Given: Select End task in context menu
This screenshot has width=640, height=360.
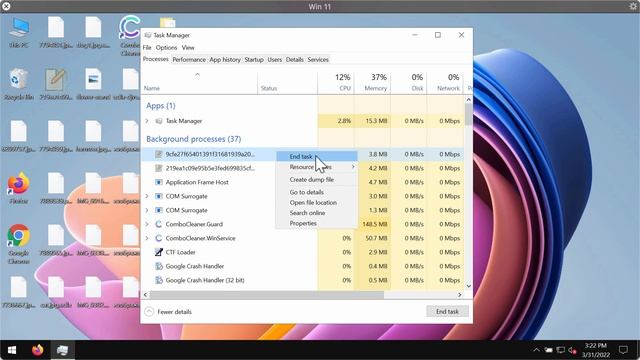Looking at the screenshot, I should (x=317, y=156).
